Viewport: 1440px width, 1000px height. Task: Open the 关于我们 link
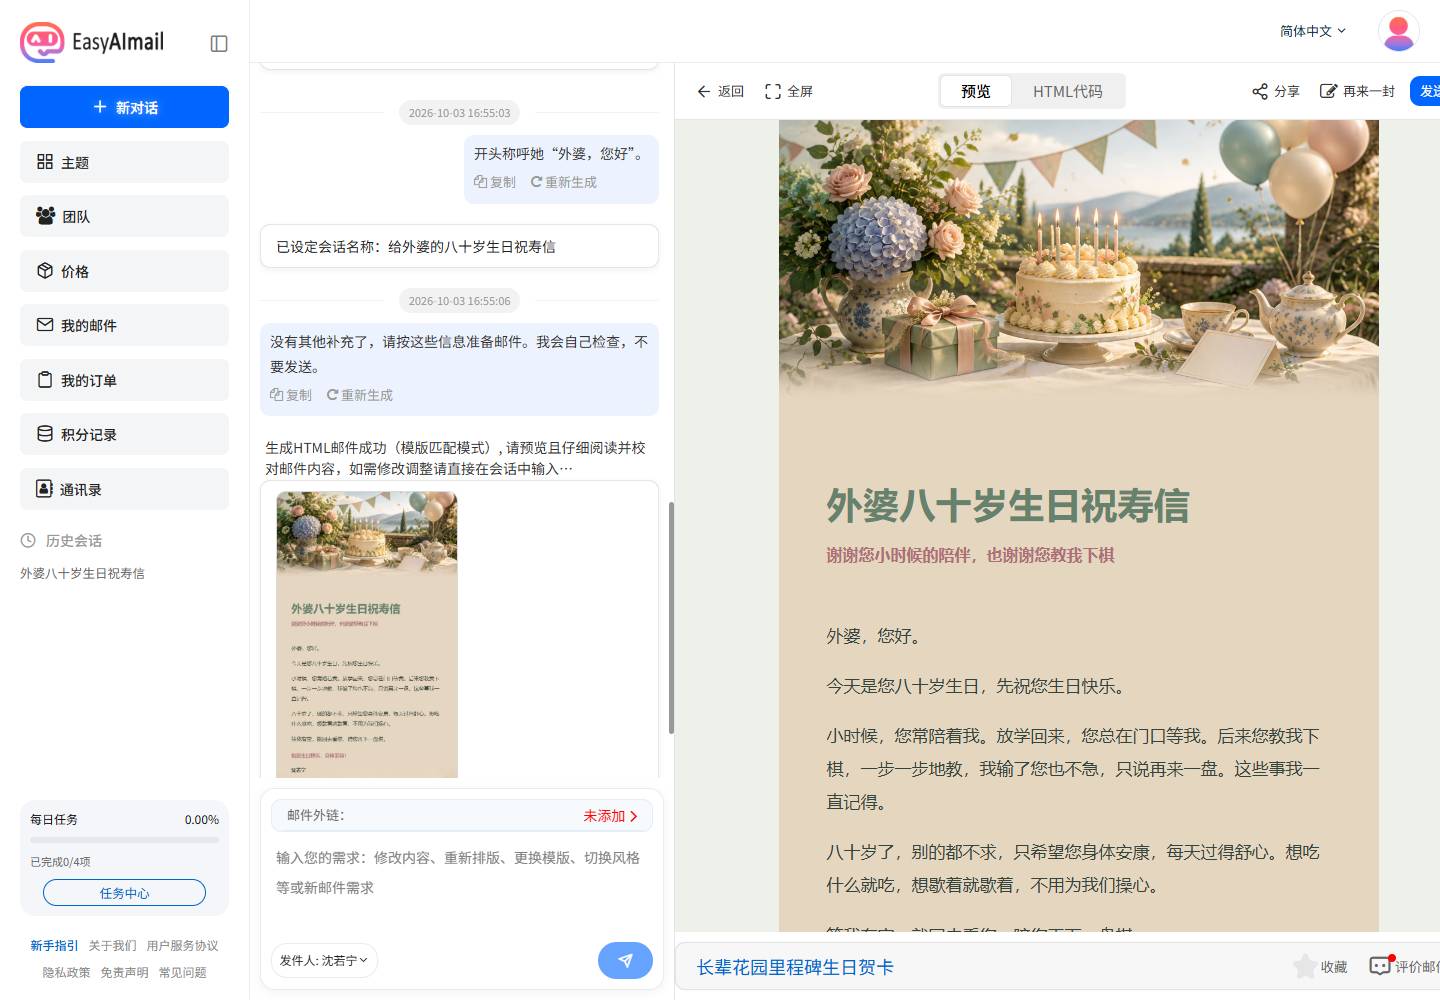112,945
